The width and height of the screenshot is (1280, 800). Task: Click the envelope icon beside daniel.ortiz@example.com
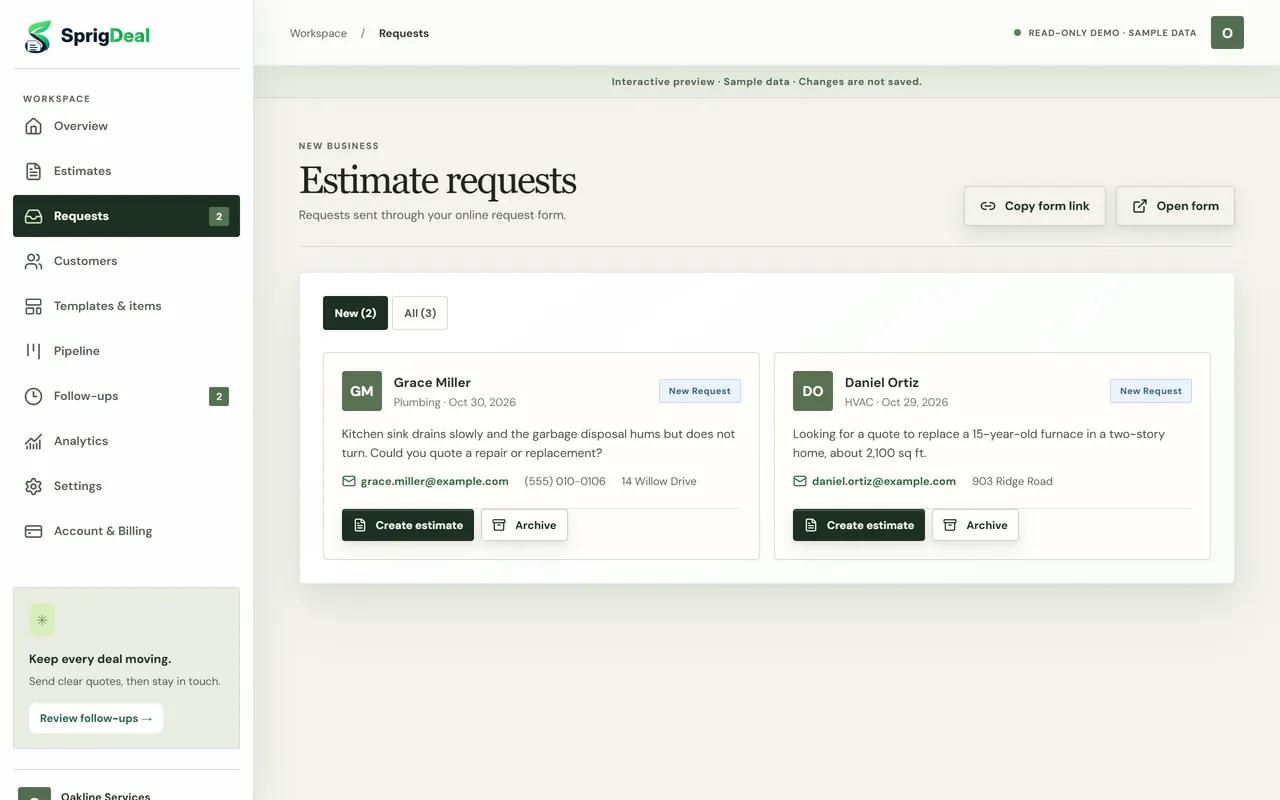point(800,481)
